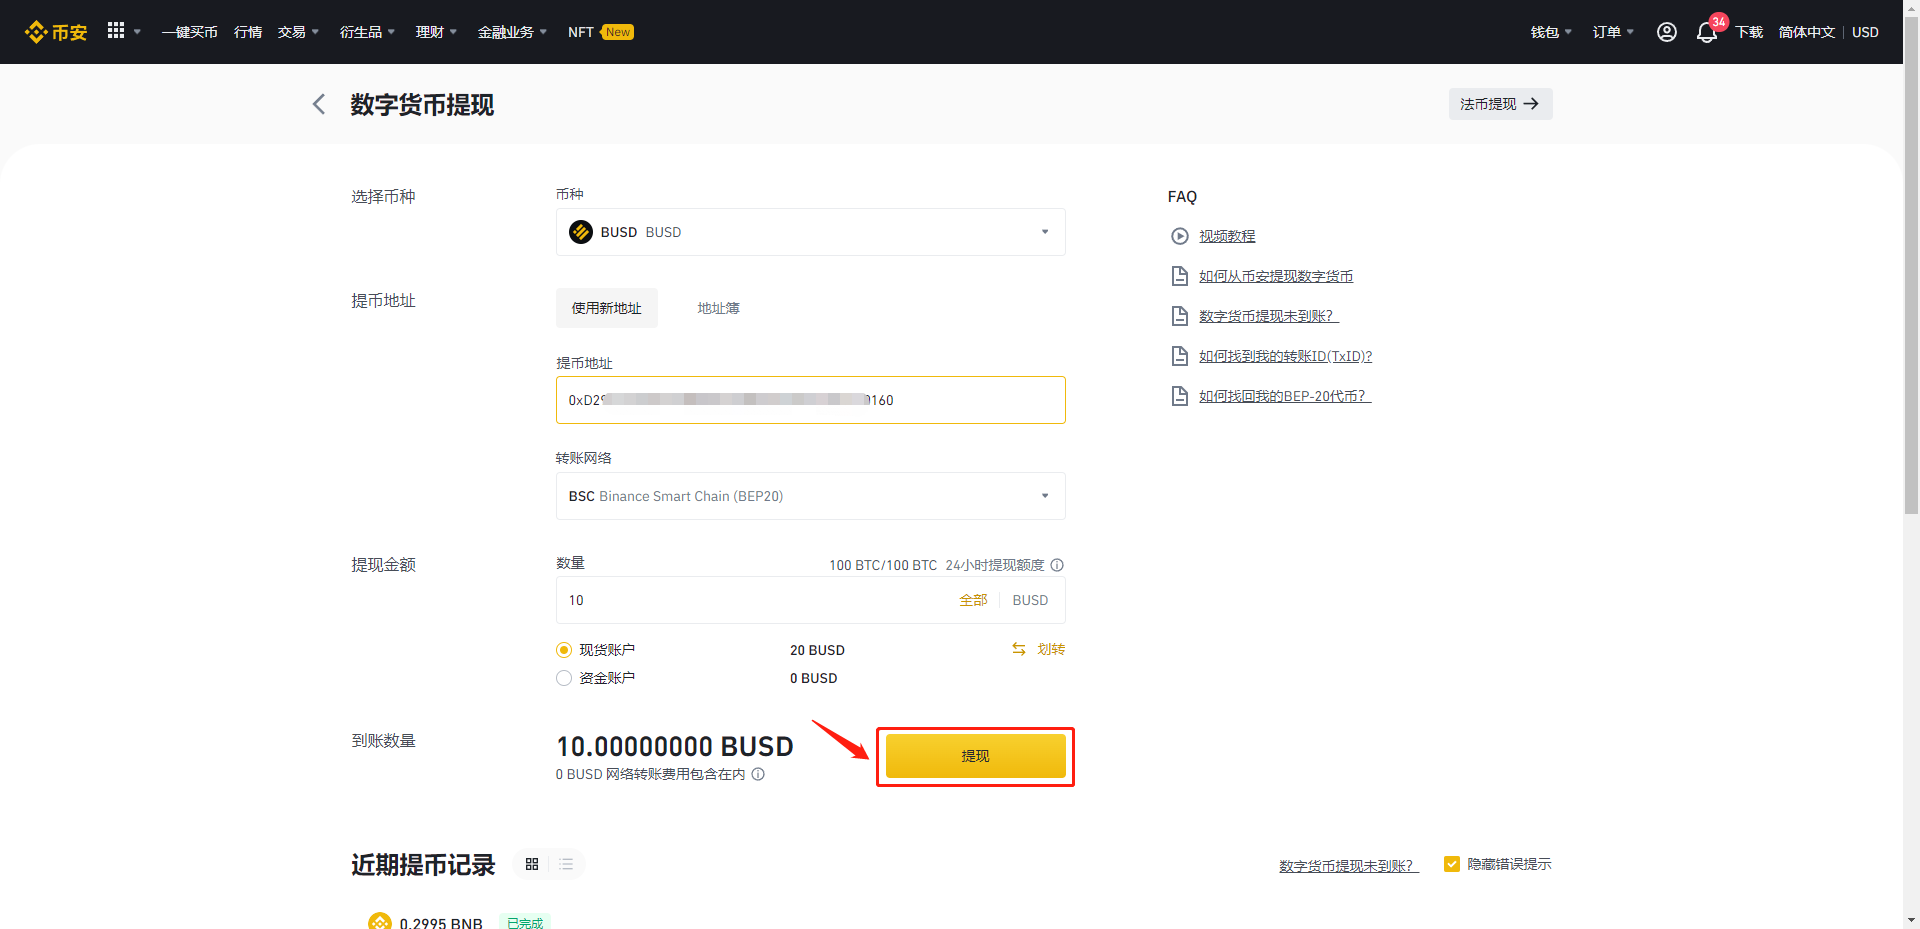This screenshot has height=929, width=1920.
Task: Open the notifications bell icon
Action: 1707,33
